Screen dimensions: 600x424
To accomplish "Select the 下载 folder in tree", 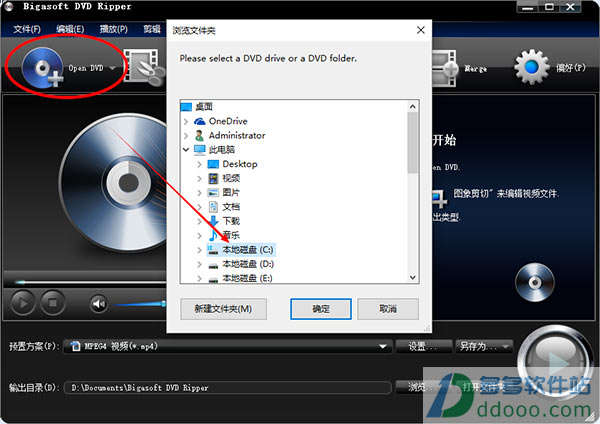I will pyautogui.click(x=231, y=221).
